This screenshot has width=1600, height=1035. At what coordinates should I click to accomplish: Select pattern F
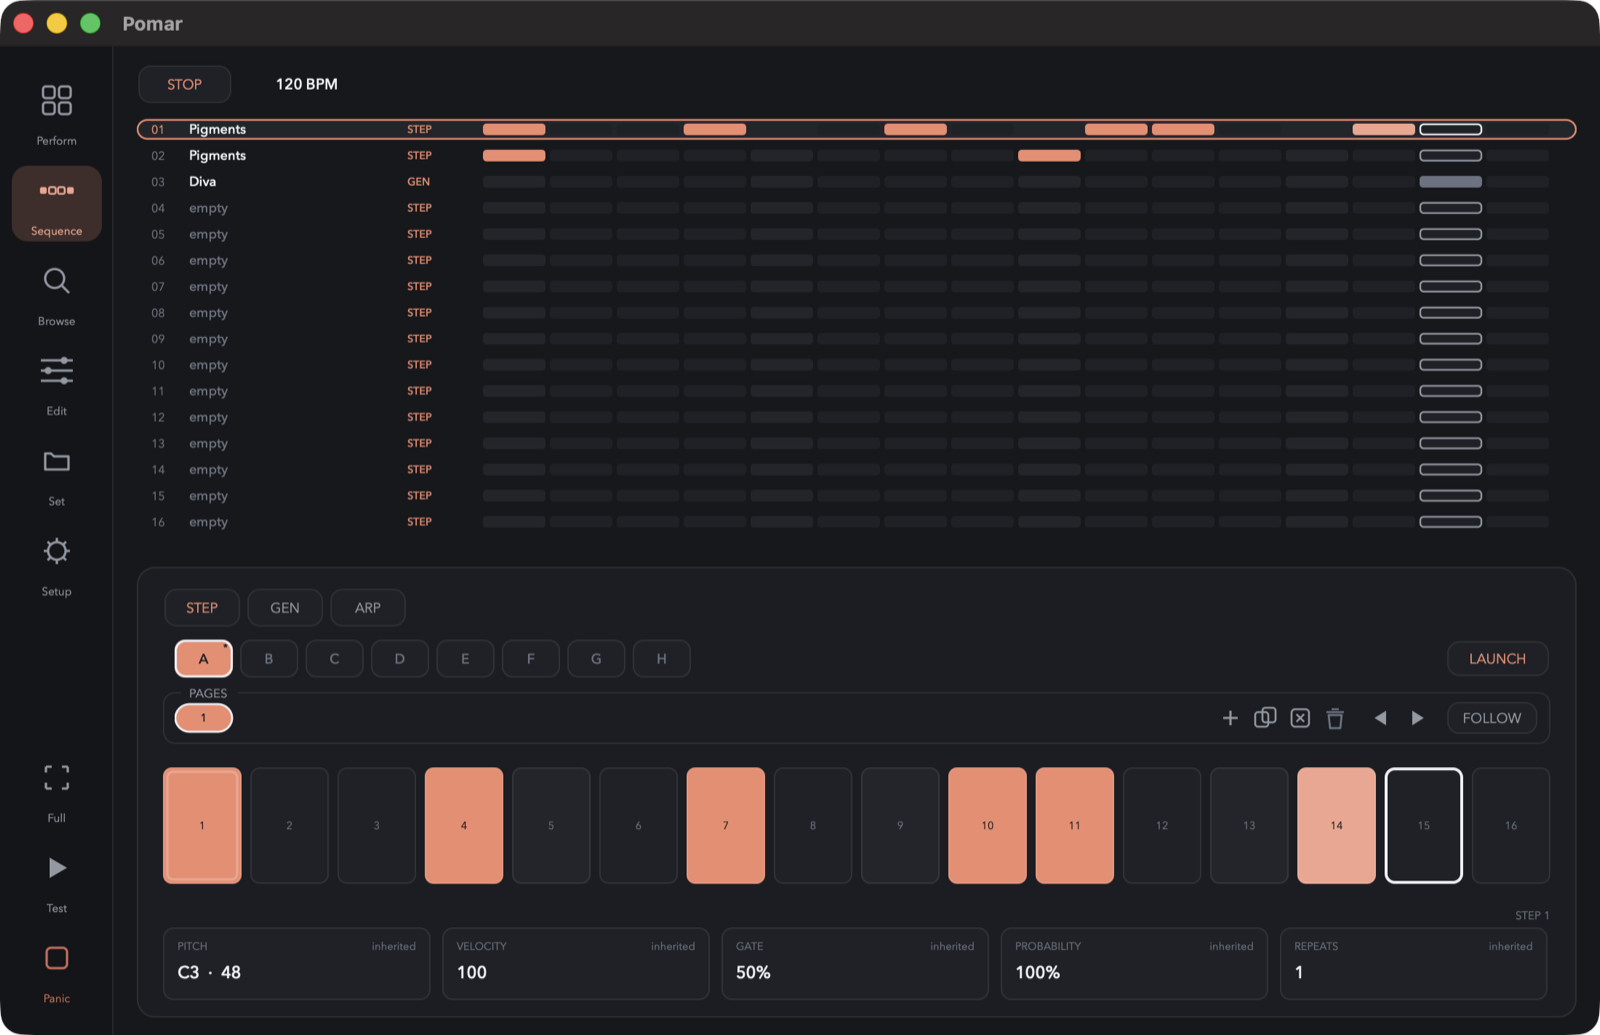(531, 659)
